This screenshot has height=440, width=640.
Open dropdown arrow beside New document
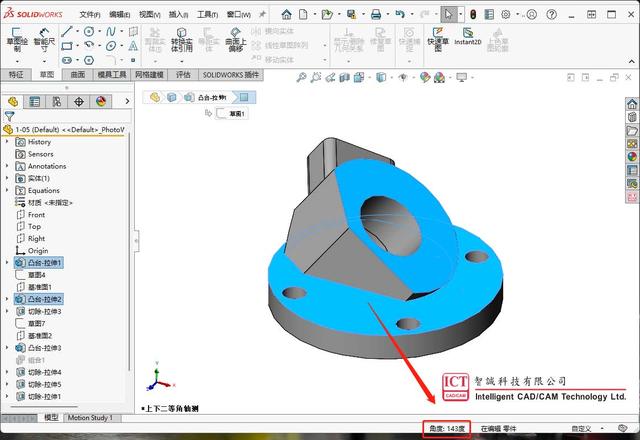pyautogui.click(x=315, y=15)
